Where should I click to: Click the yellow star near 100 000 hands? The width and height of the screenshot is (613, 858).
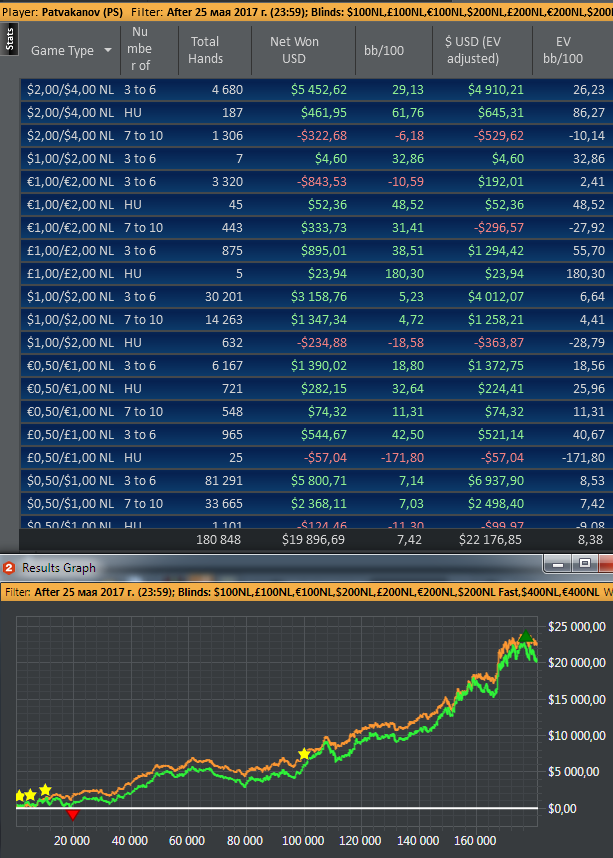(304, 755)
